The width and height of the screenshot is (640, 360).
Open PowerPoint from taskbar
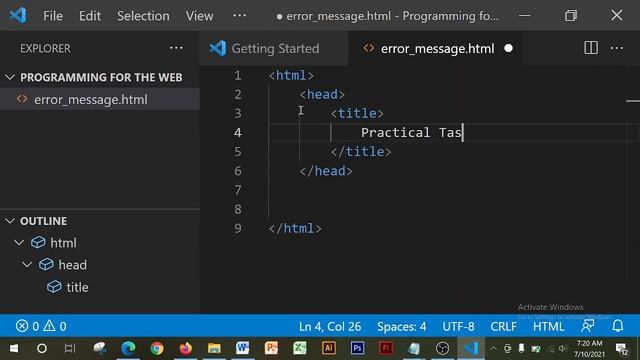pyautogui.click(x=271, y=348)
